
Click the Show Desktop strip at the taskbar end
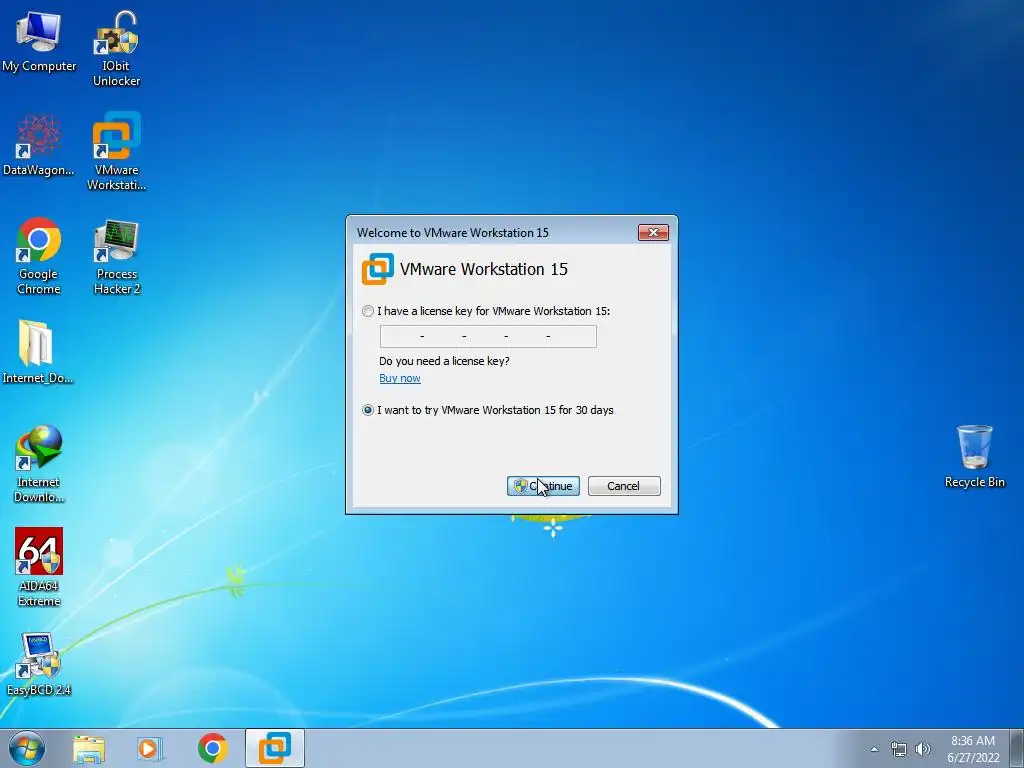click(1017, 748)
